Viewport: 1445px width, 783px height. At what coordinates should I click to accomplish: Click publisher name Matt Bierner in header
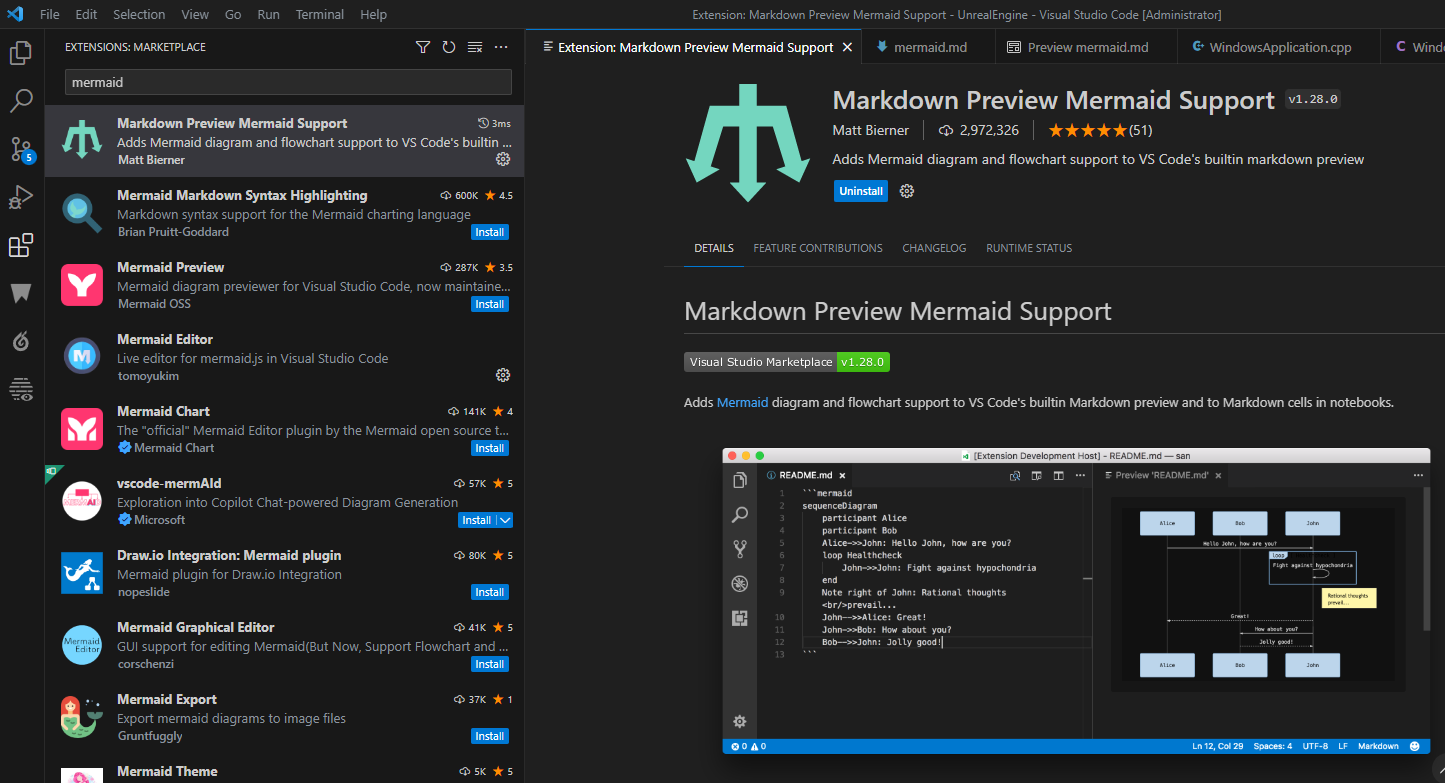click(x=871, y=130)
